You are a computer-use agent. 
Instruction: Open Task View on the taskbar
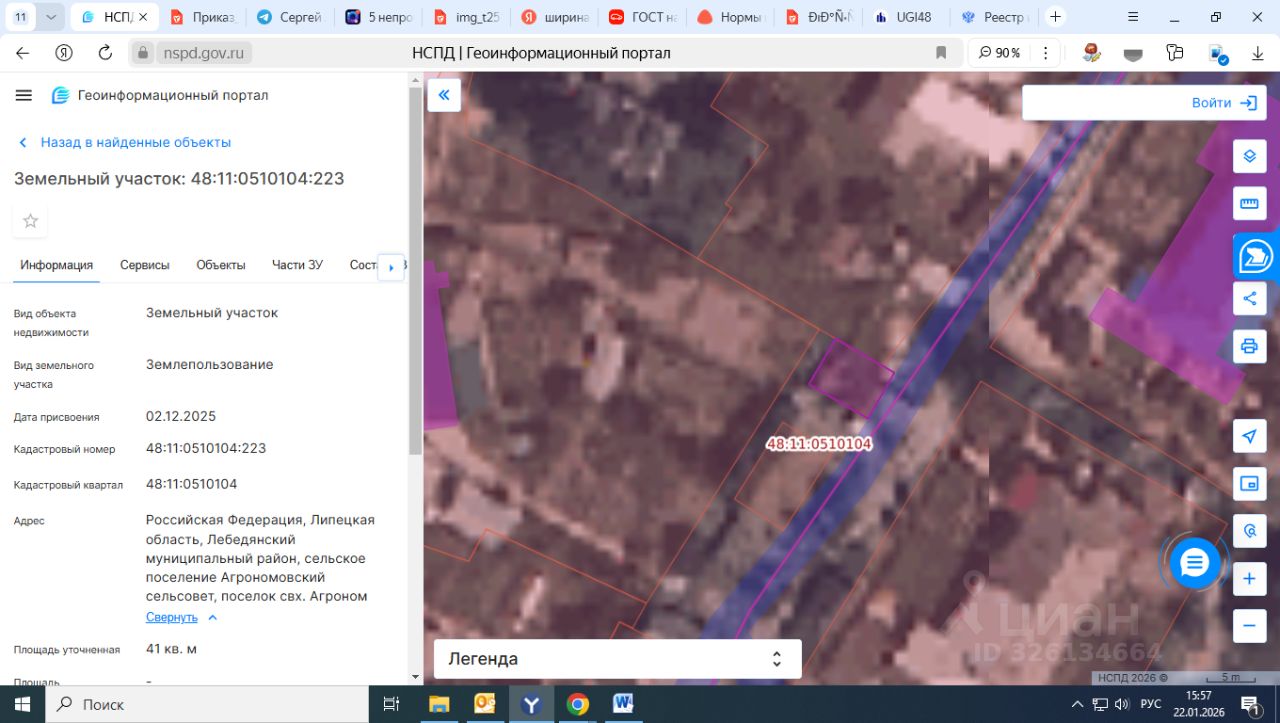coord(391,704)
